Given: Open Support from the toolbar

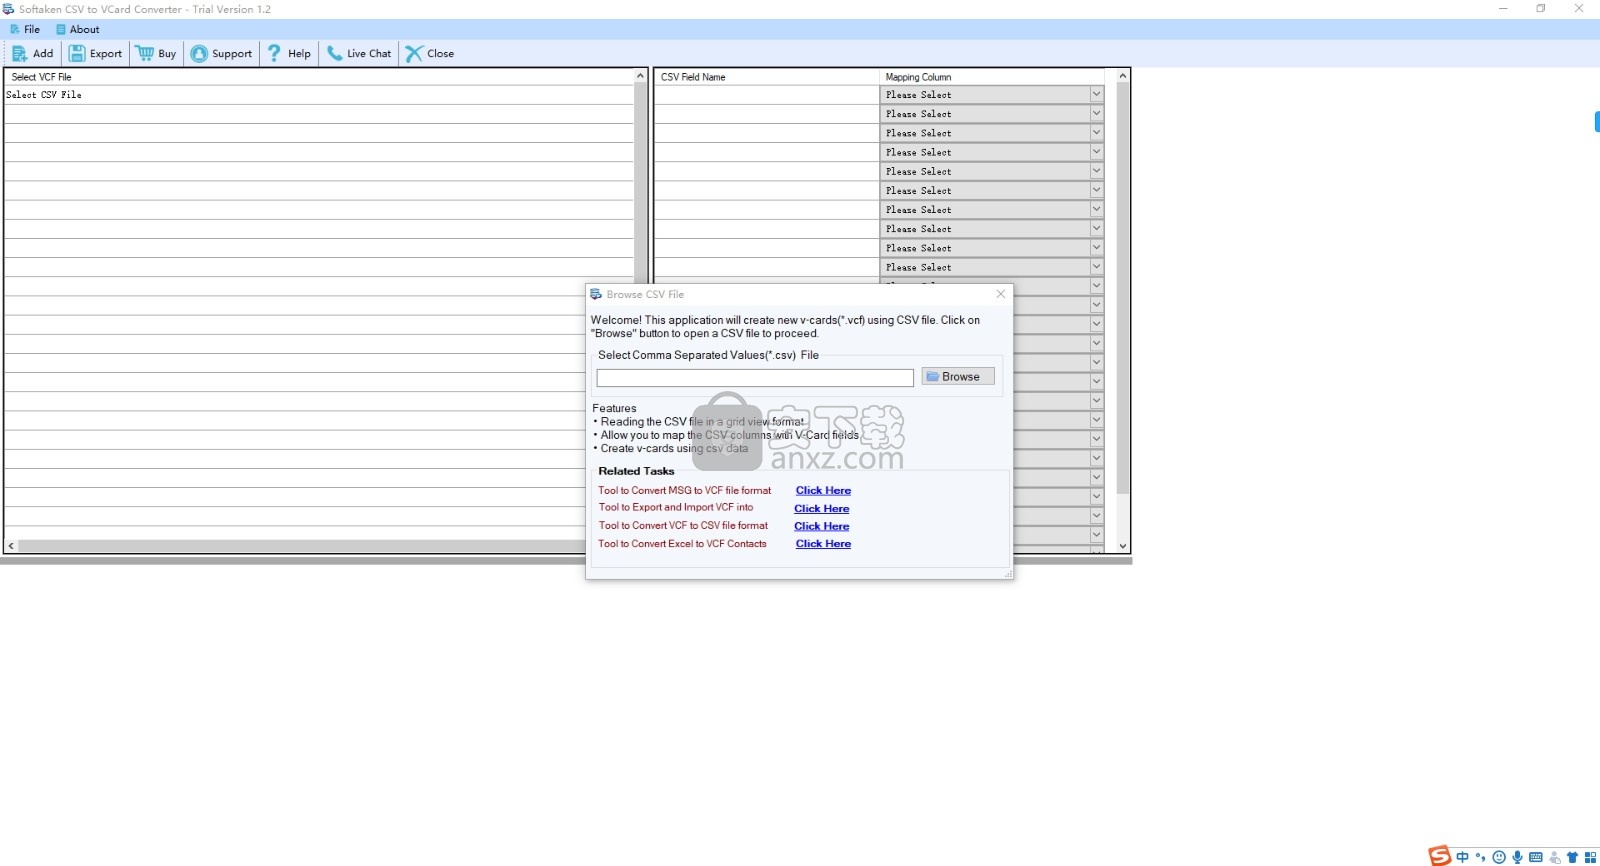Looking at the screenshot, I should (x=221, y=54).
